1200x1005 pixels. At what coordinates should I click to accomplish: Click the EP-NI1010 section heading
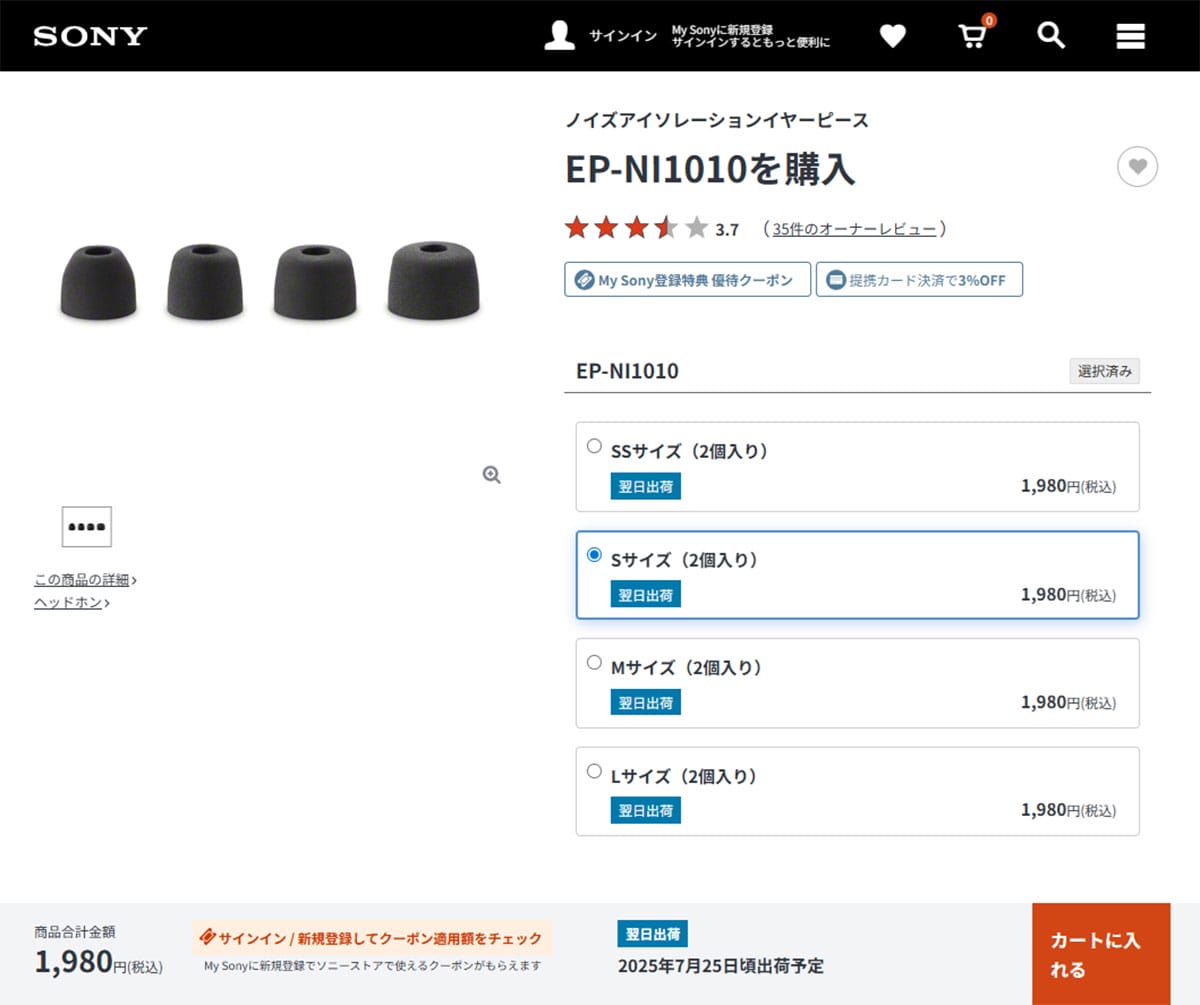pos(628,371)
